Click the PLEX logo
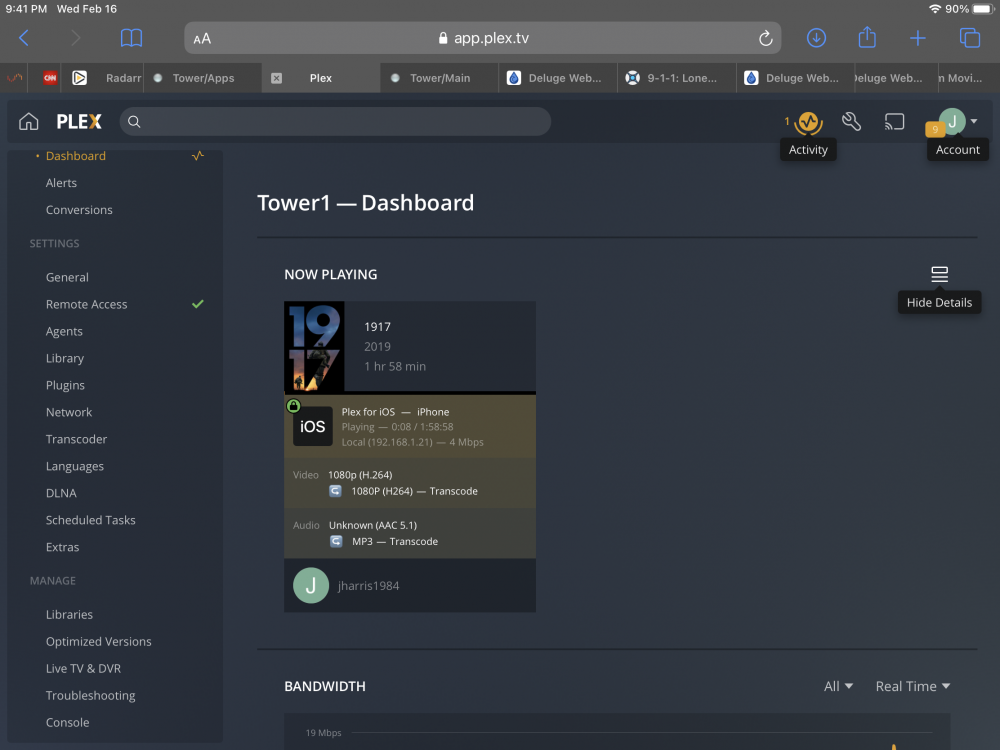Viewport: 1000px width, 750px height. pyautogui.click(x=78, y=121)
